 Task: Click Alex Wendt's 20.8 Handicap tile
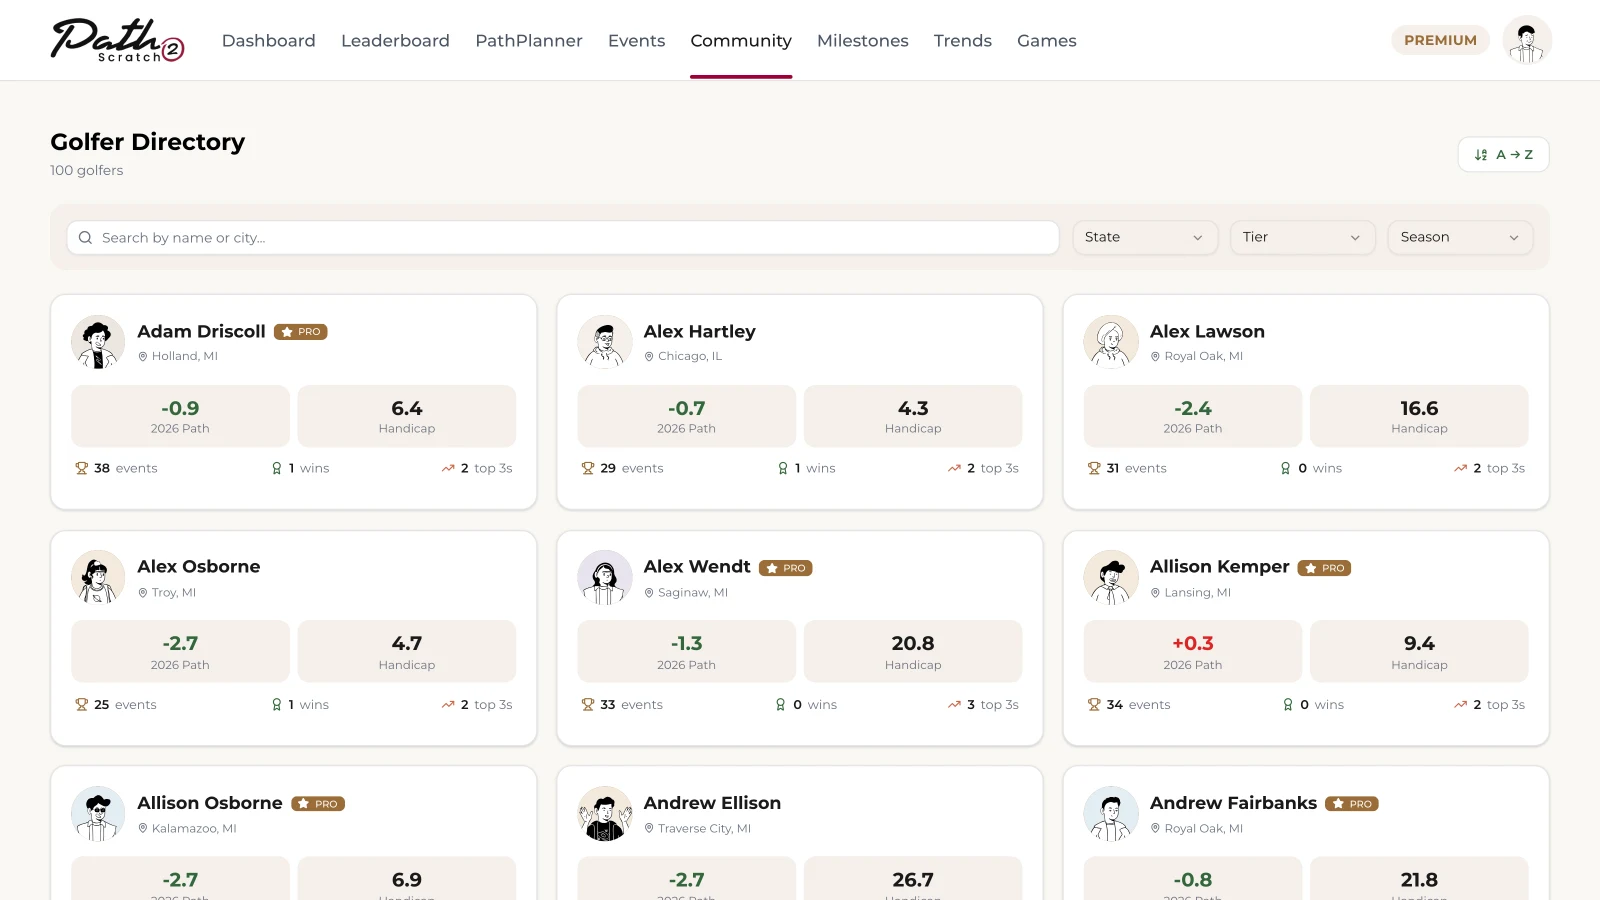913,652
